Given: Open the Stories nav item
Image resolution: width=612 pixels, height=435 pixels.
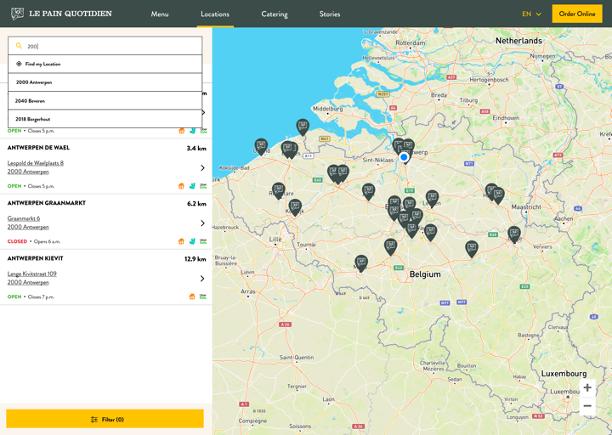Looking at the screenshot, I should tap(329, 14).
